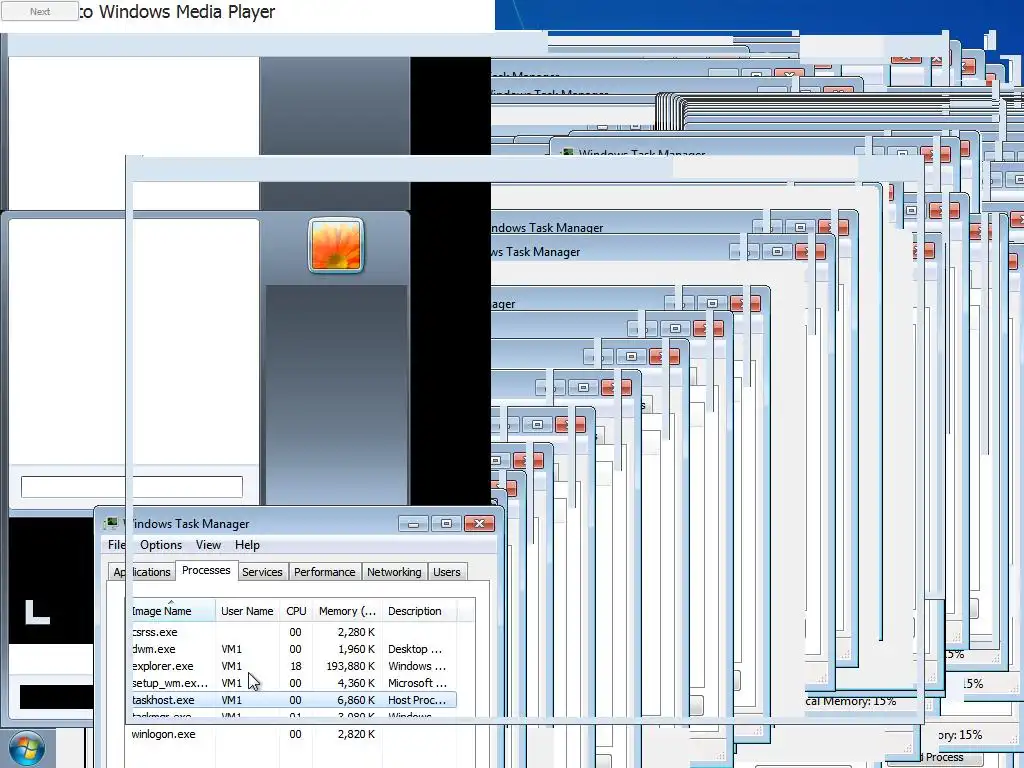Open the Performance tab
The image size is (1024, 768).
coord(325,572)
